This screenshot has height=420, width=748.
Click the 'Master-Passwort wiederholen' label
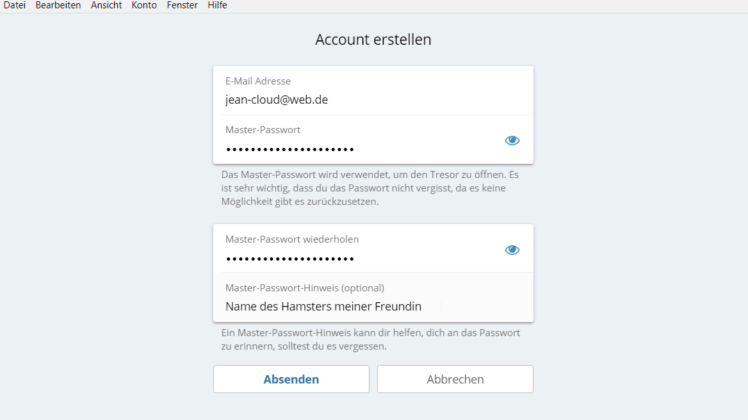coord(292,239)
